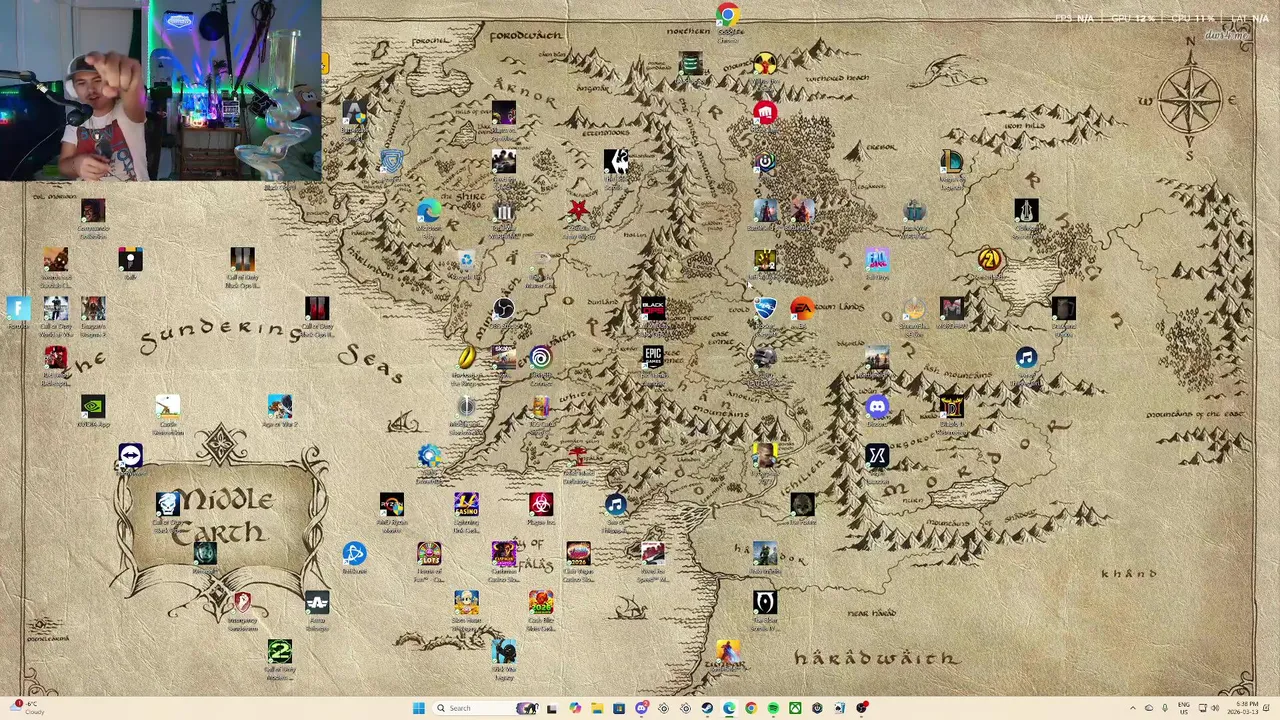Screen dimensions: 1280x720
Task: Open the taskbar clock and calendar
Action: click(x=1245, y=708)
